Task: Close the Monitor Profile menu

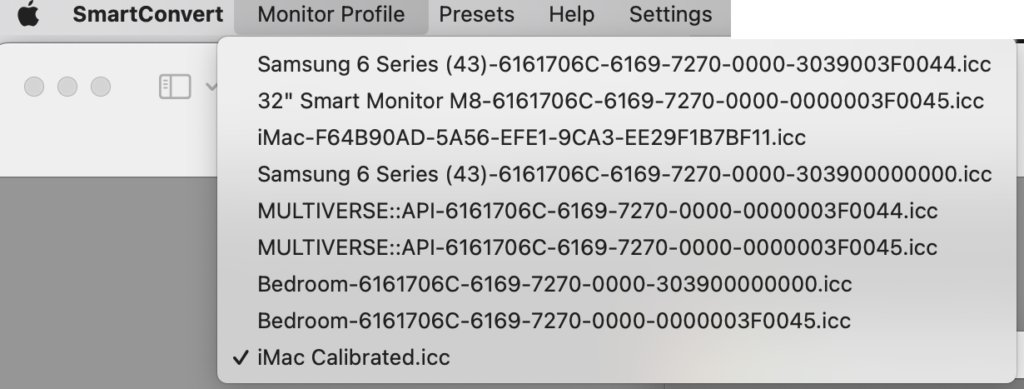Action: 331,14
